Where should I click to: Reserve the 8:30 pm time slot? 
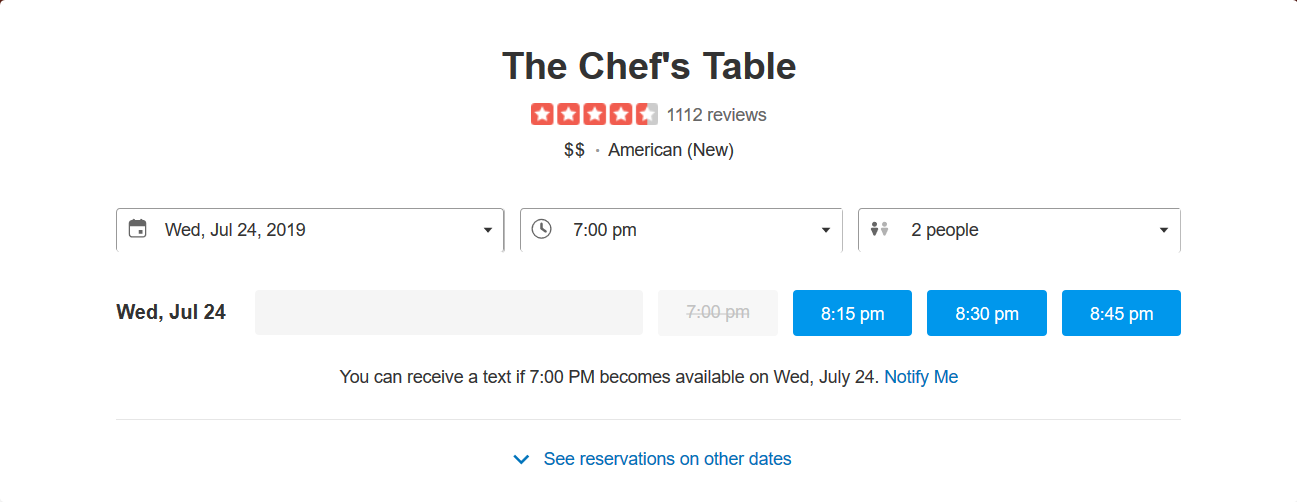click(987, 313)
